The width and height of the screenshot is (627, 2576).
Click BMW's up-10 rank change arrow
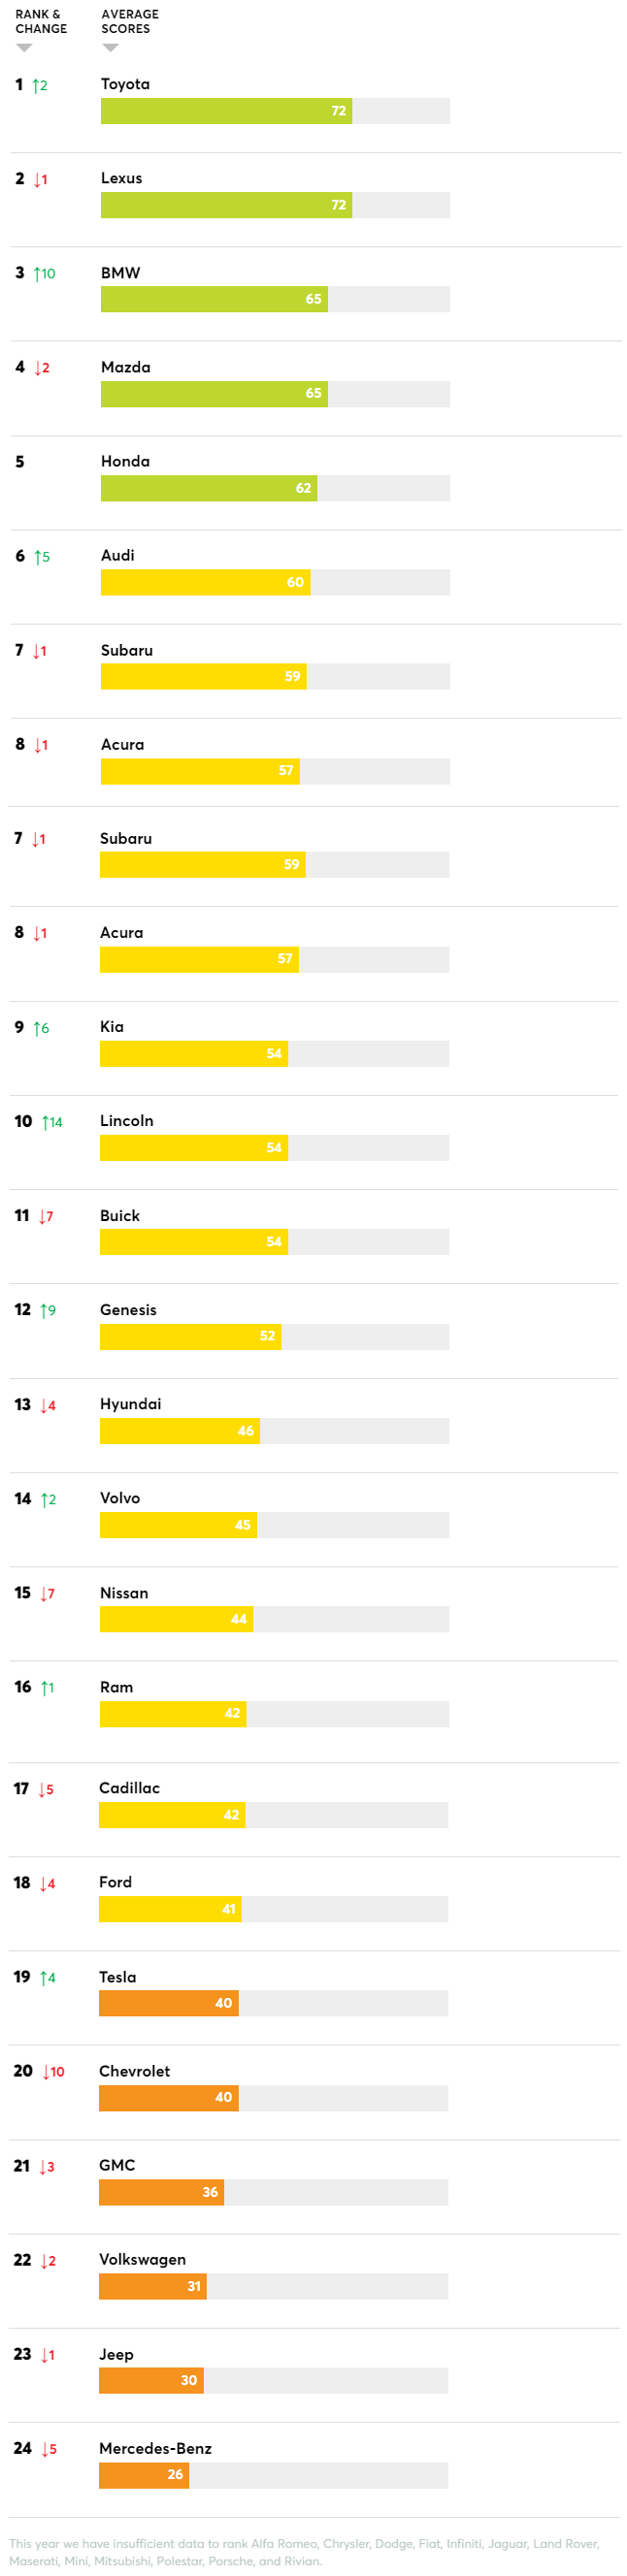(x=44, y=274)
